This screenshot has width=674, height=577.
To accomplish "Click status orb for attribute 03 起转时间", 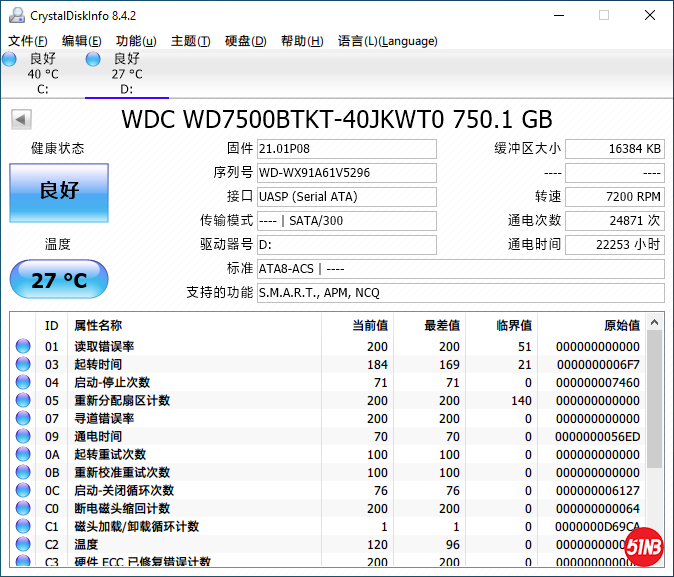I will 23,364.
